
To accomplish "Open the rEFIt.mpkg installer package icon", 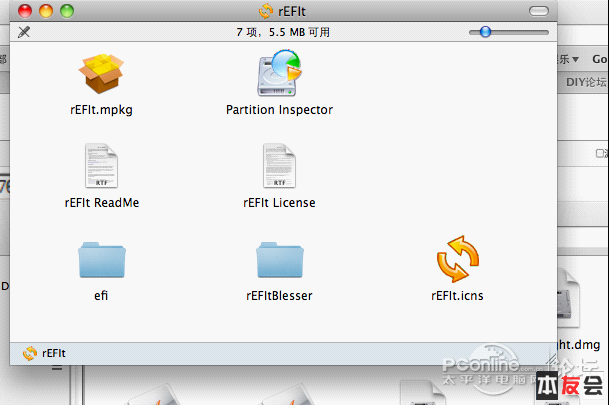I will click(101, 73).
